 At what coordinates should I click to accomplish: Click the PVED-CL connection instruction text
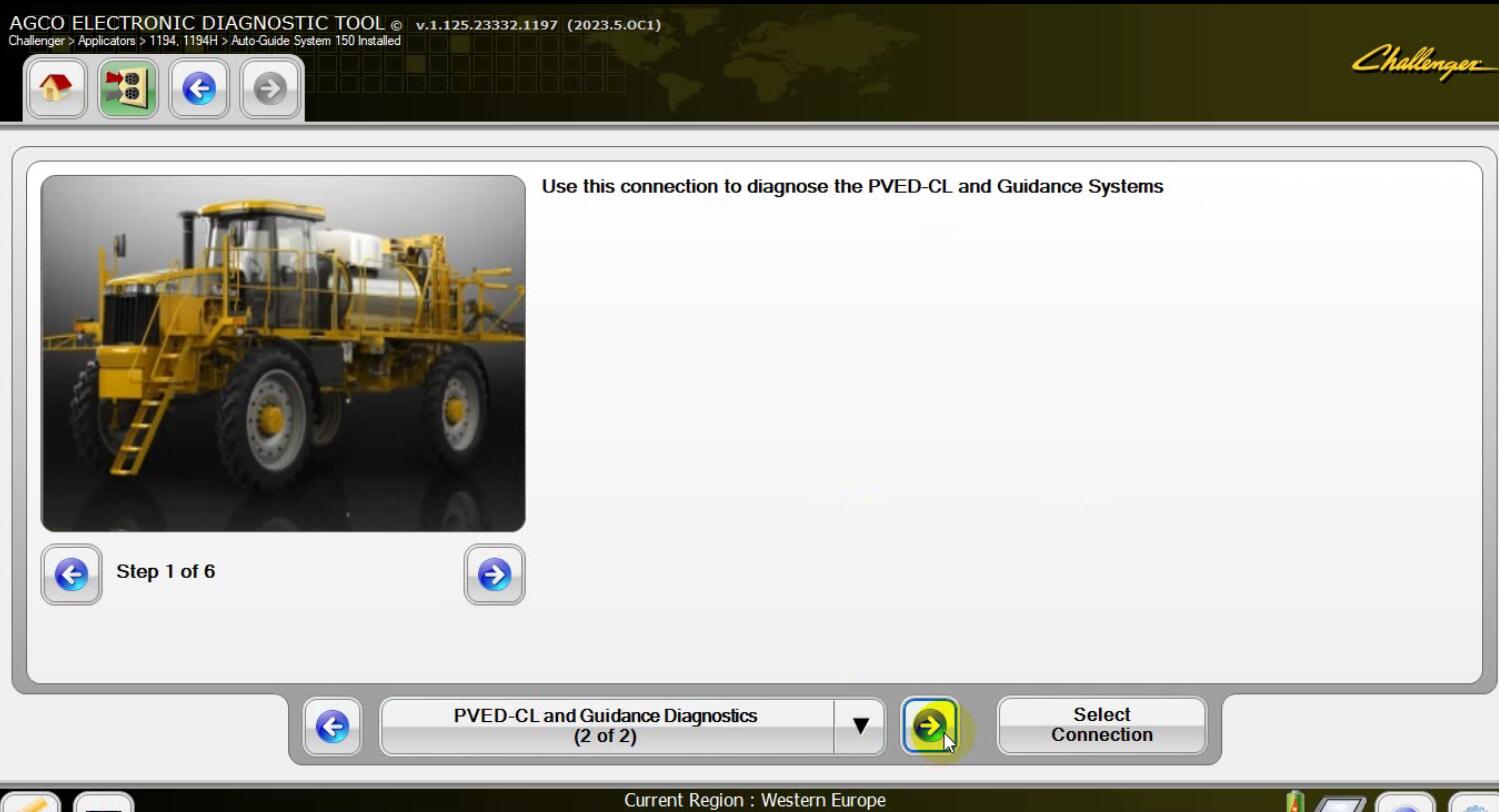point(852,187)
